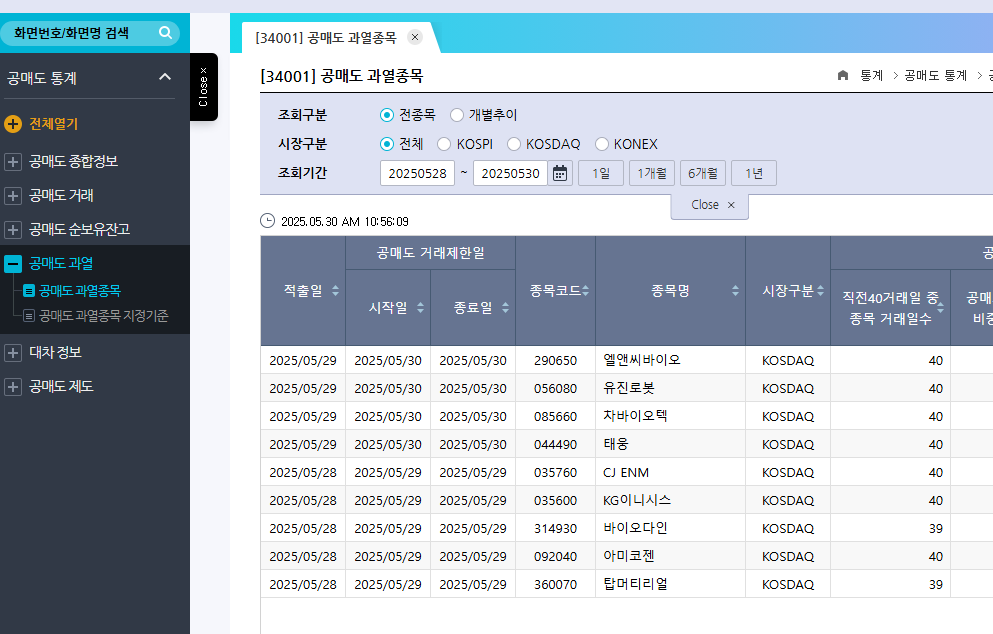Image resolution: width=993 pixels, height=634 pixels.
Task: Click stock code 290650
Action: tap(555, 360)
